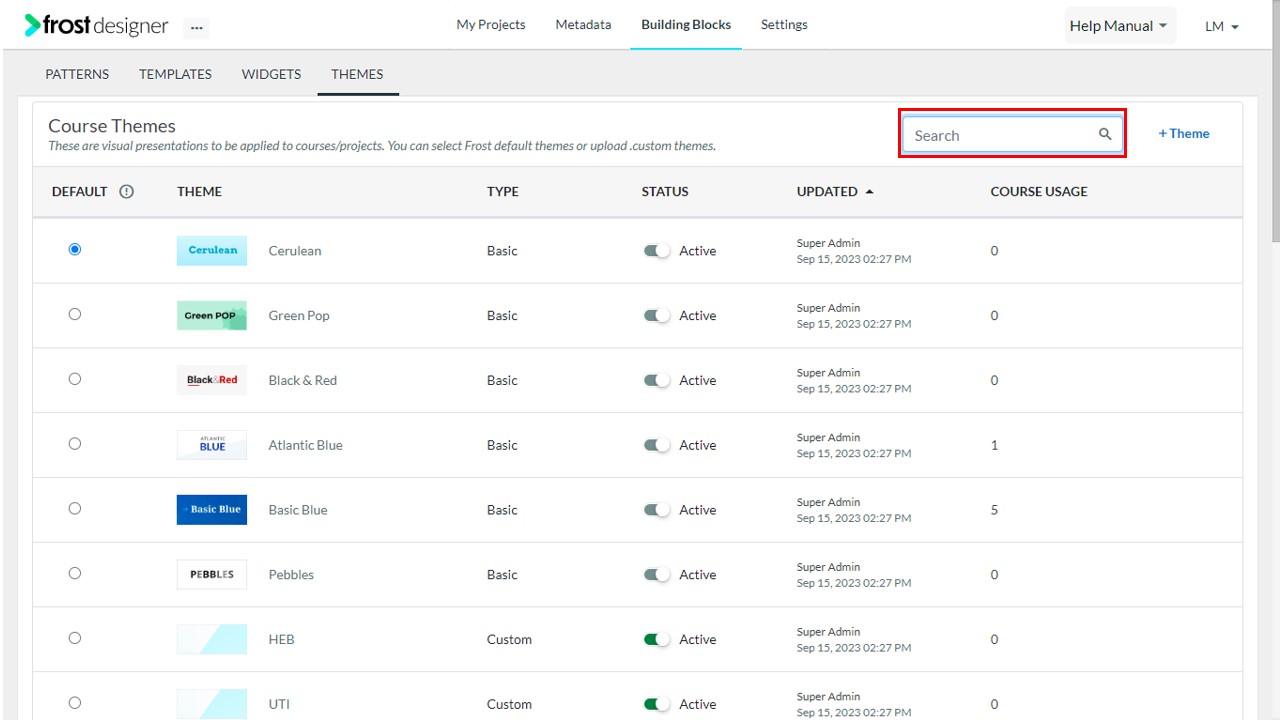Screen dimensions: 1280x720
Task: Open the Settings section
Action: click(x=784, y=25)
